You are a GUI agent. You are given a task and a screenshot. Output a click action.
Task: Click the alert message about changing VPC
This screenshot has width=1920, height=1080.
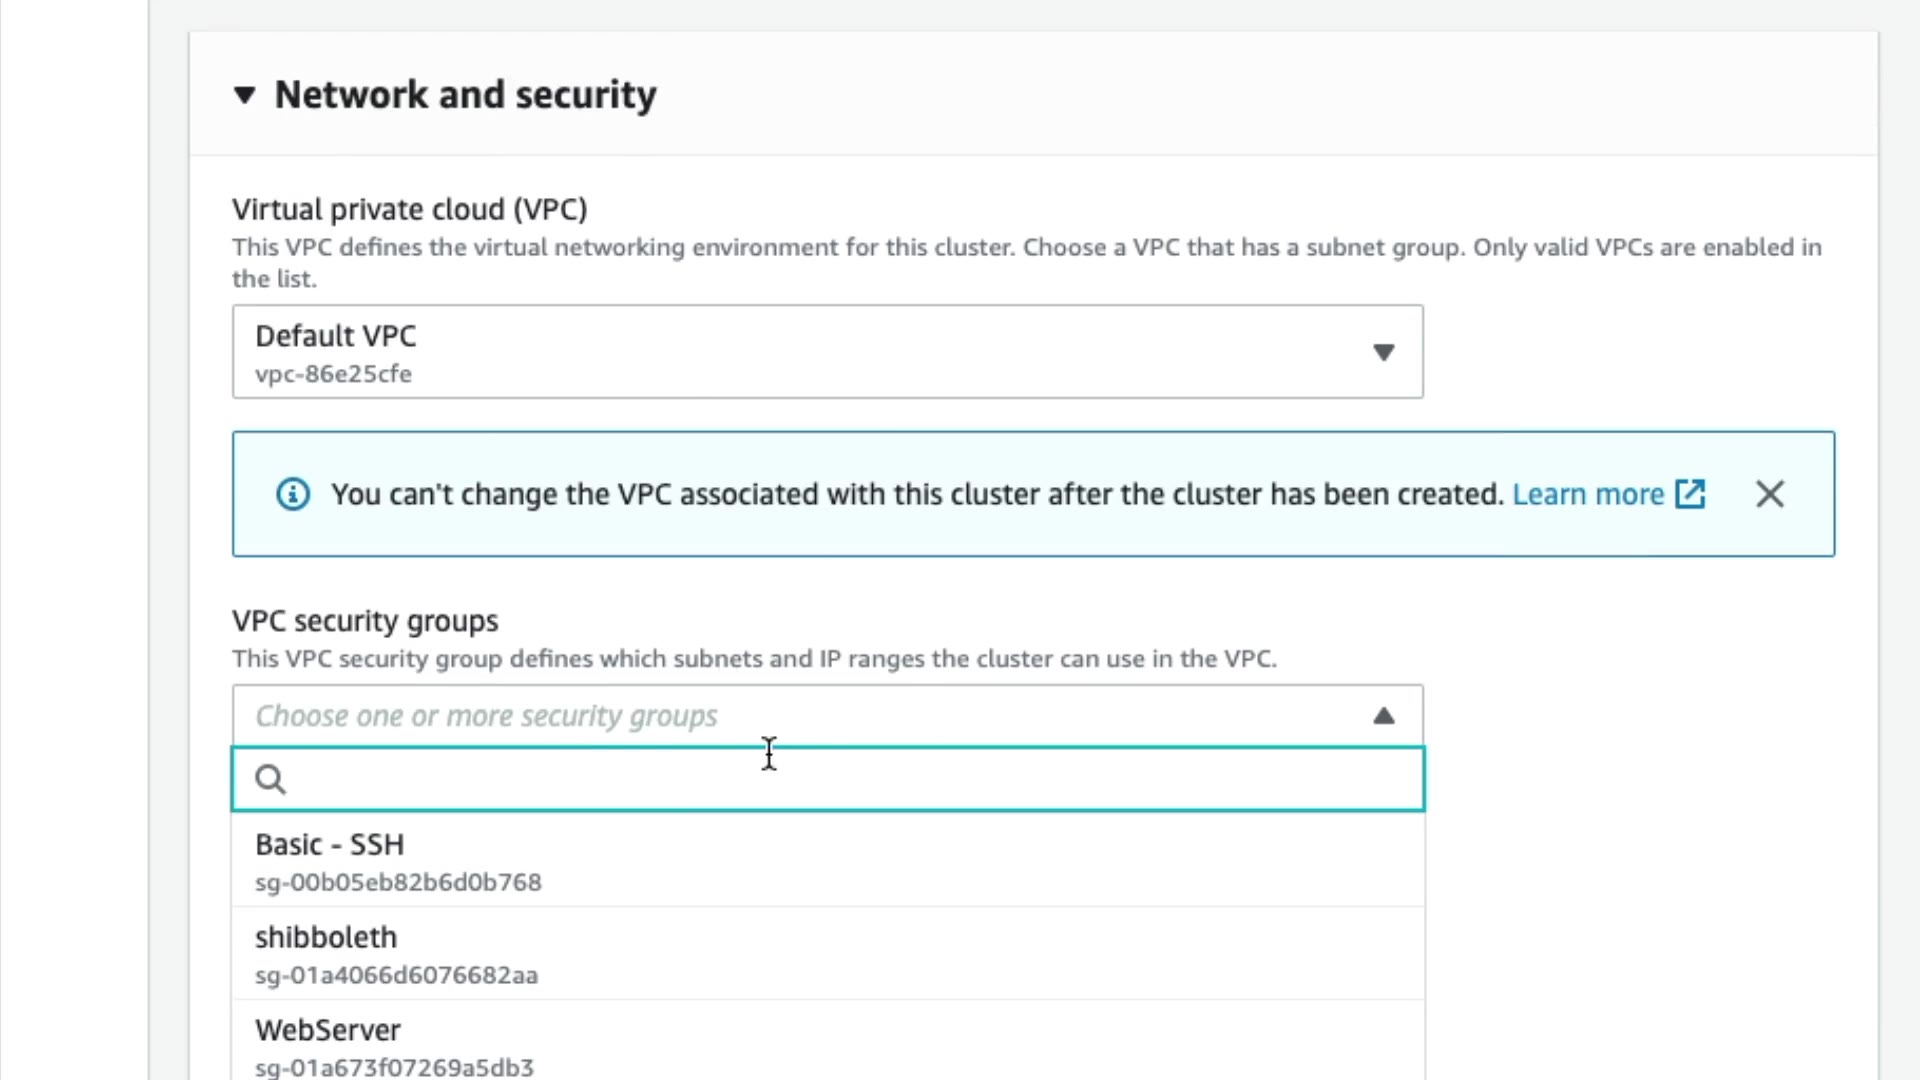(916, 494)
